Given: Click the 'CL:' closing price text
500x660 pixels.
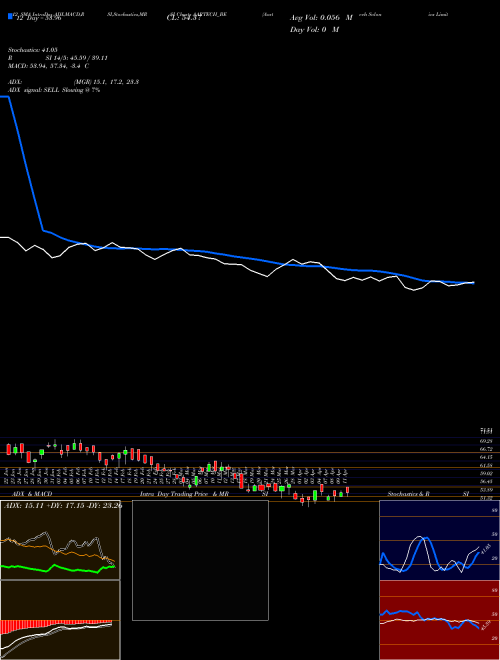Looking at the screenshot, I should (x=182, y=19).
